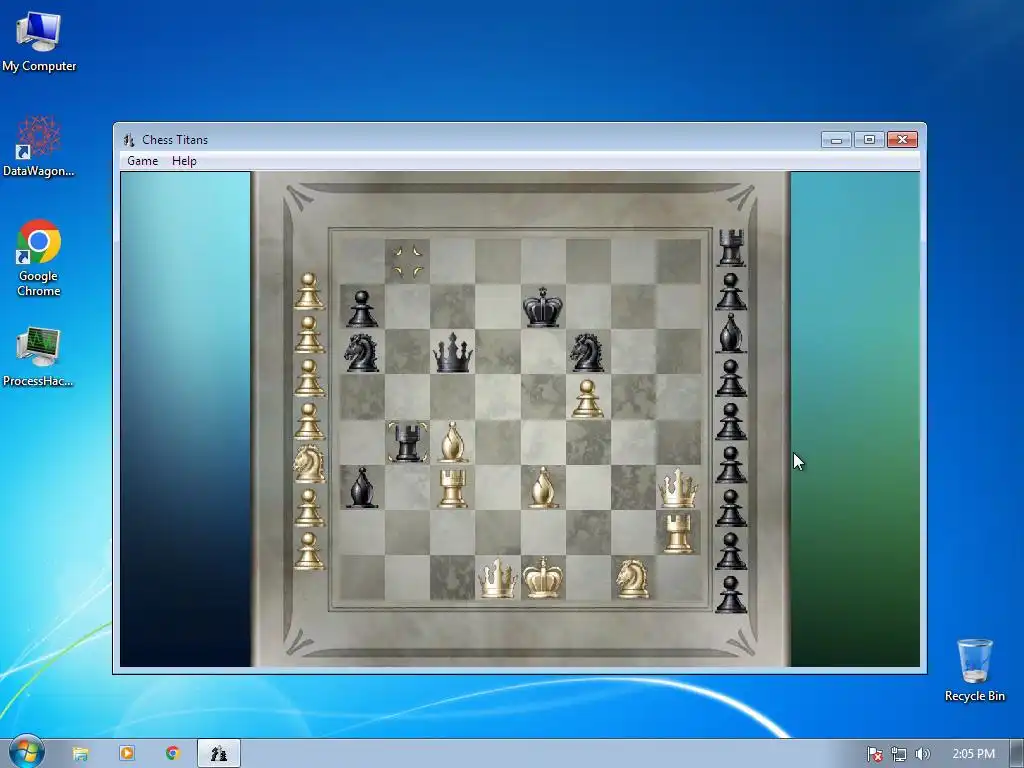Select the Google Chrome desktop shortcut
This screenshot has width=1024, height=768.
click(39, 259)
